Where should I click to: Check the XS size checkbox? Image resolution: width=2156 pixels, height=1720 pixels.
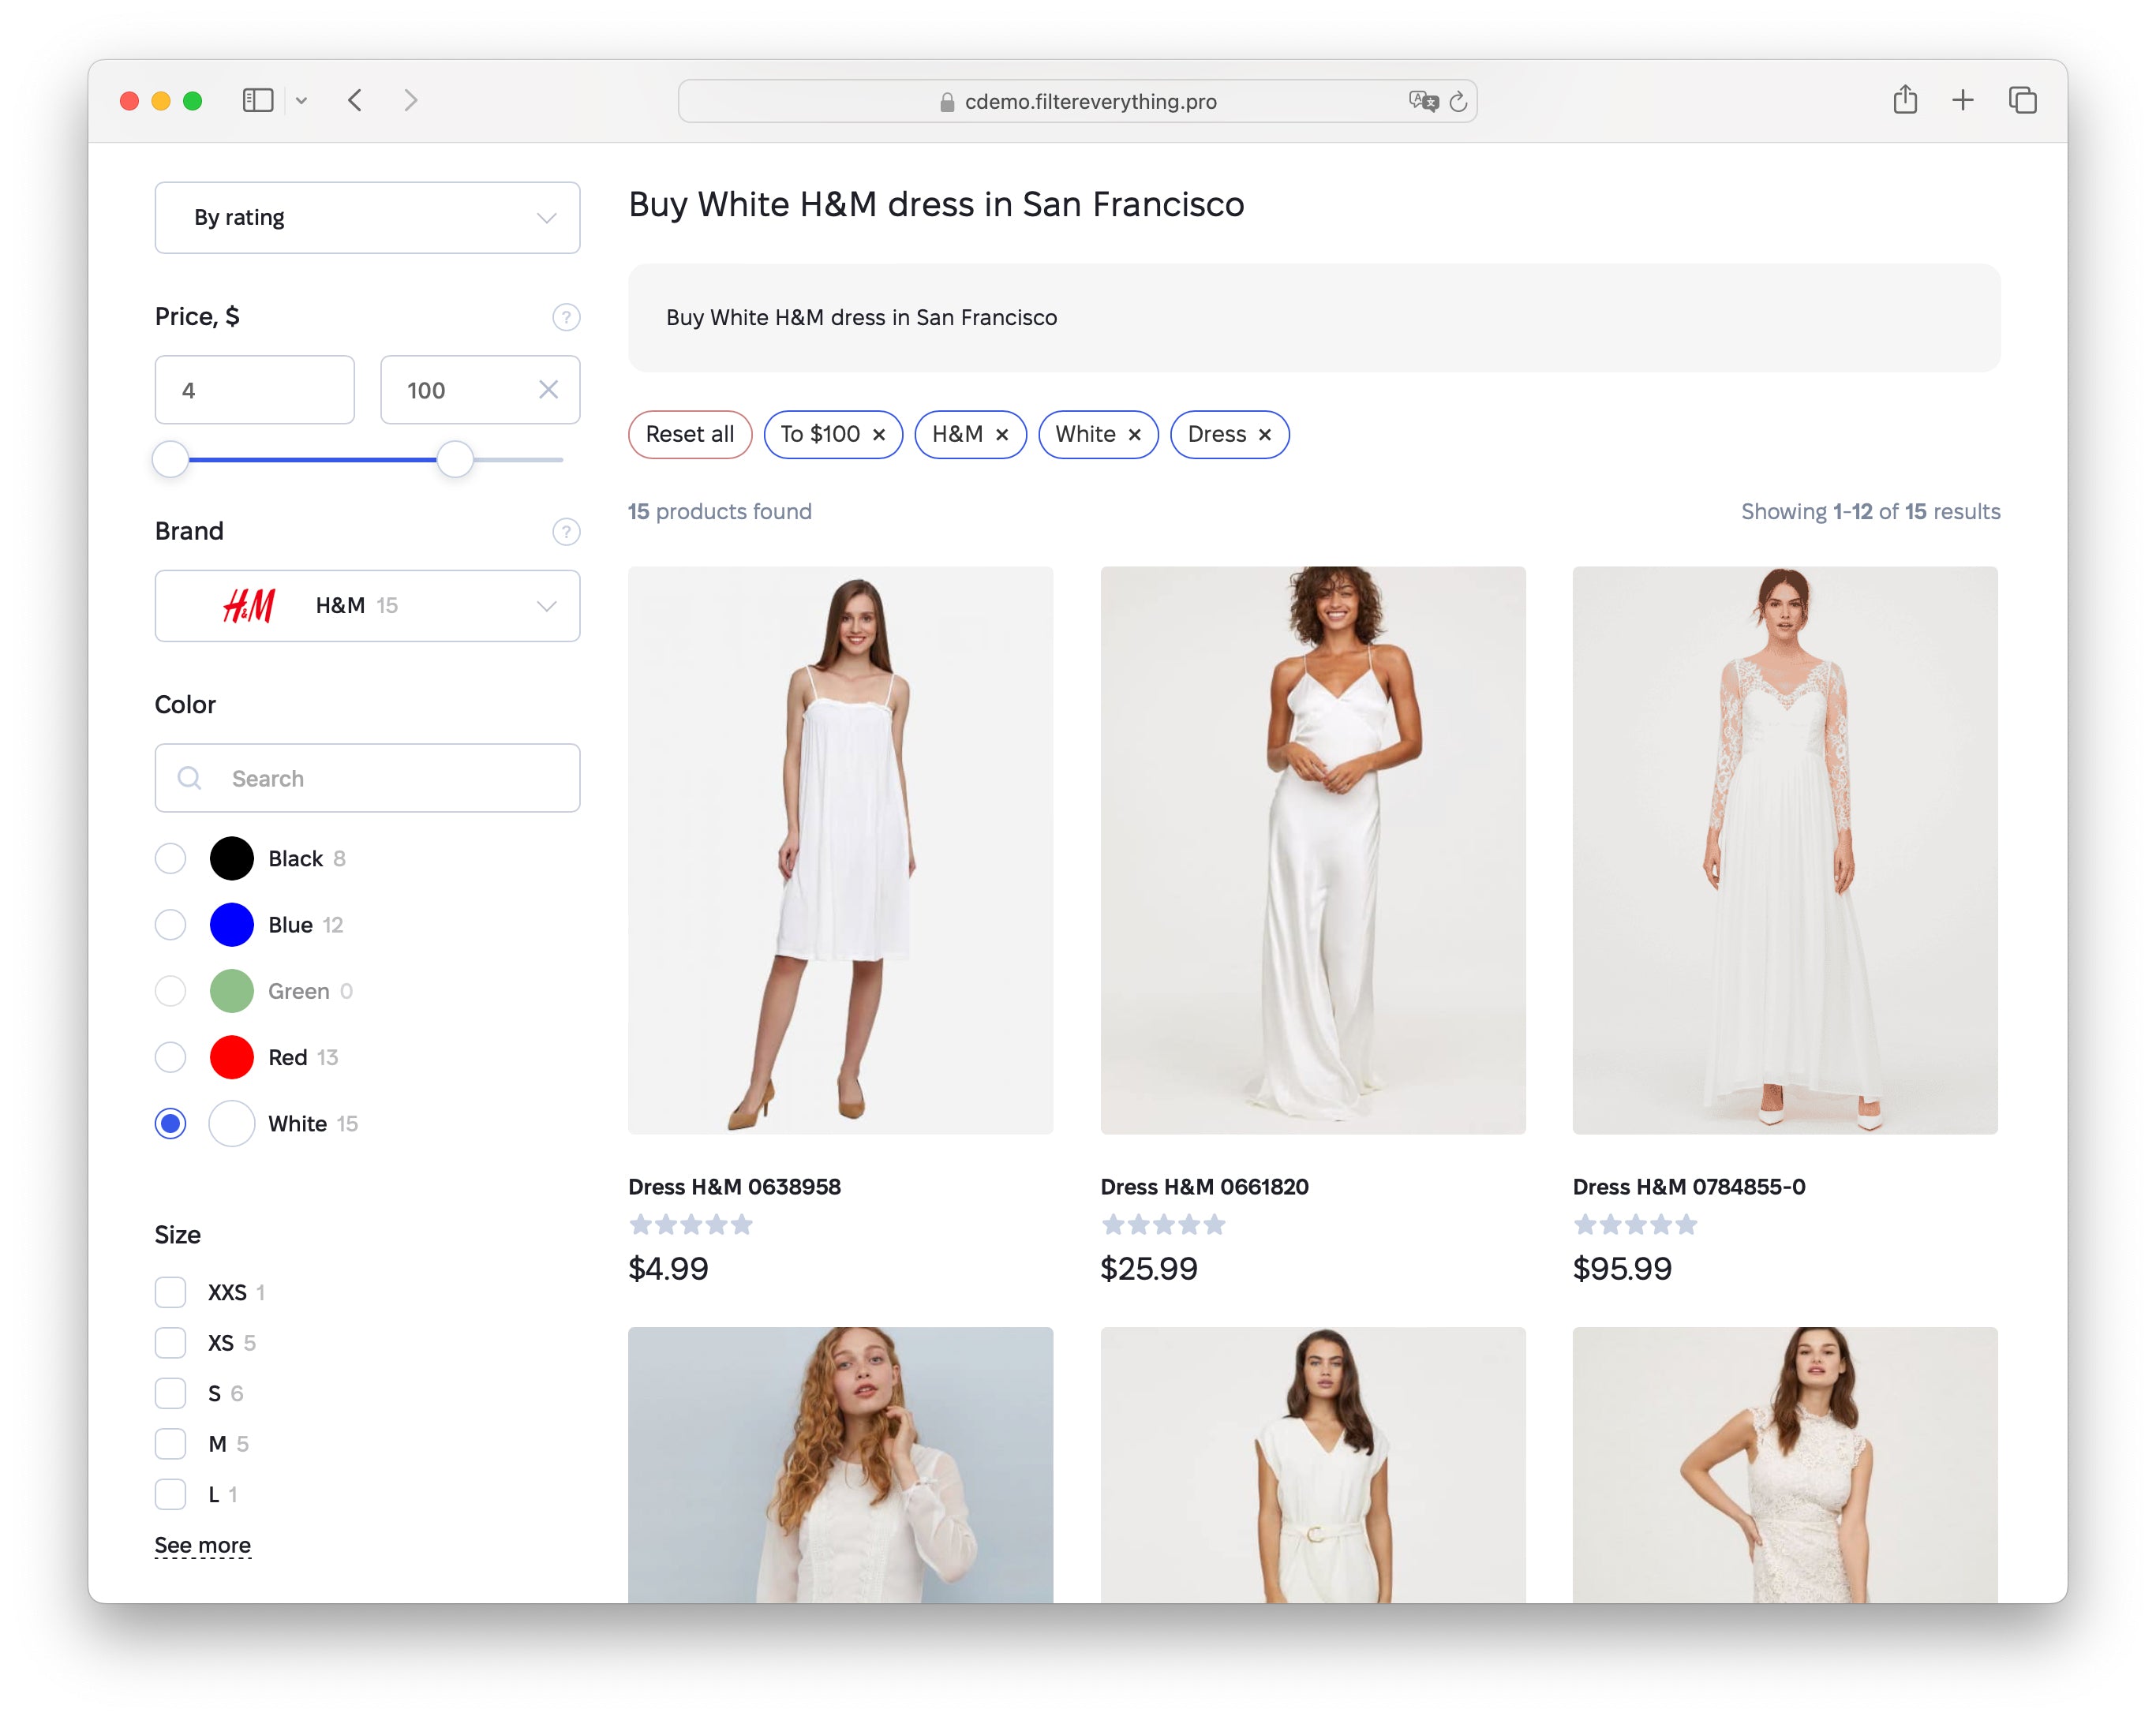pyautogui.click(x=170, y=1343)
